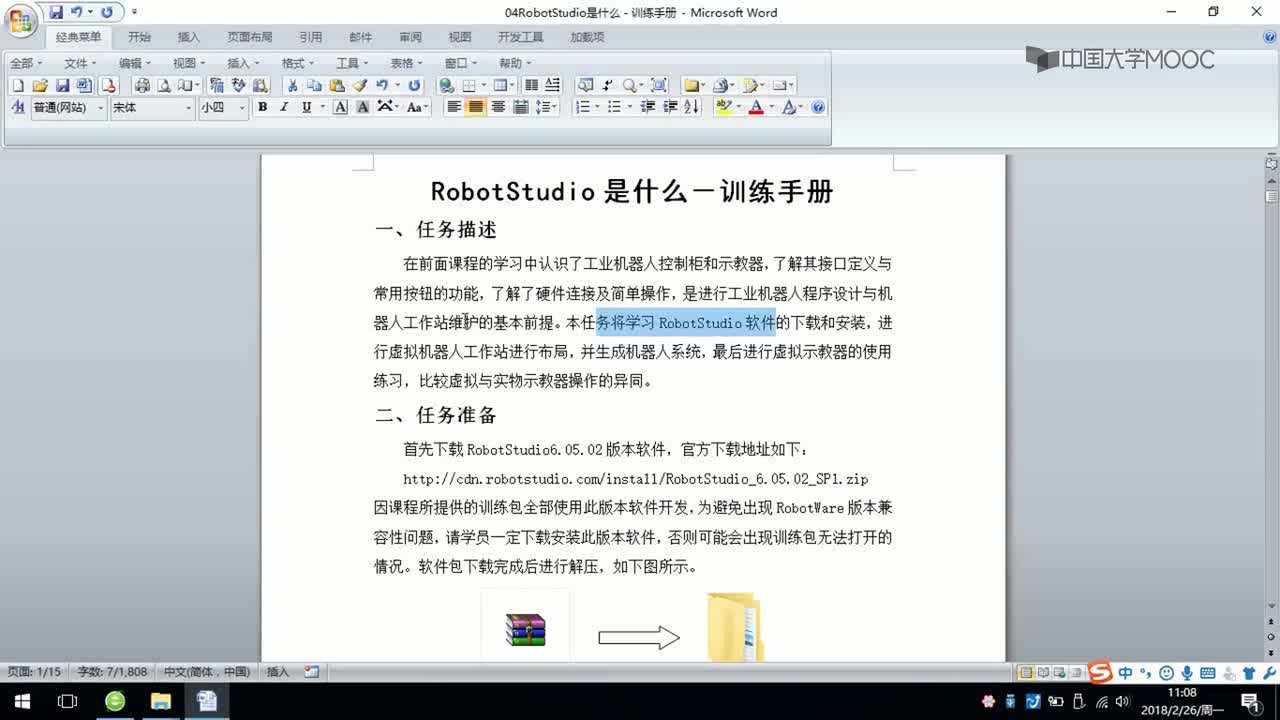Open help with blue question icon
Image resolution: width=1280 pixels, height=720 pixels.
coord(818,107)
